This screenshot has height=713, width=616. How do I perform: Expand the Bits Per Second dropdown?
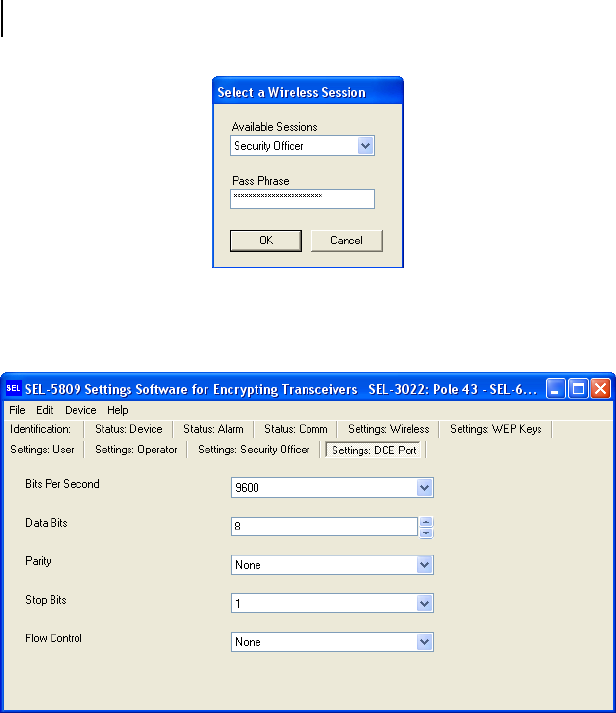(x=425, y=488)
